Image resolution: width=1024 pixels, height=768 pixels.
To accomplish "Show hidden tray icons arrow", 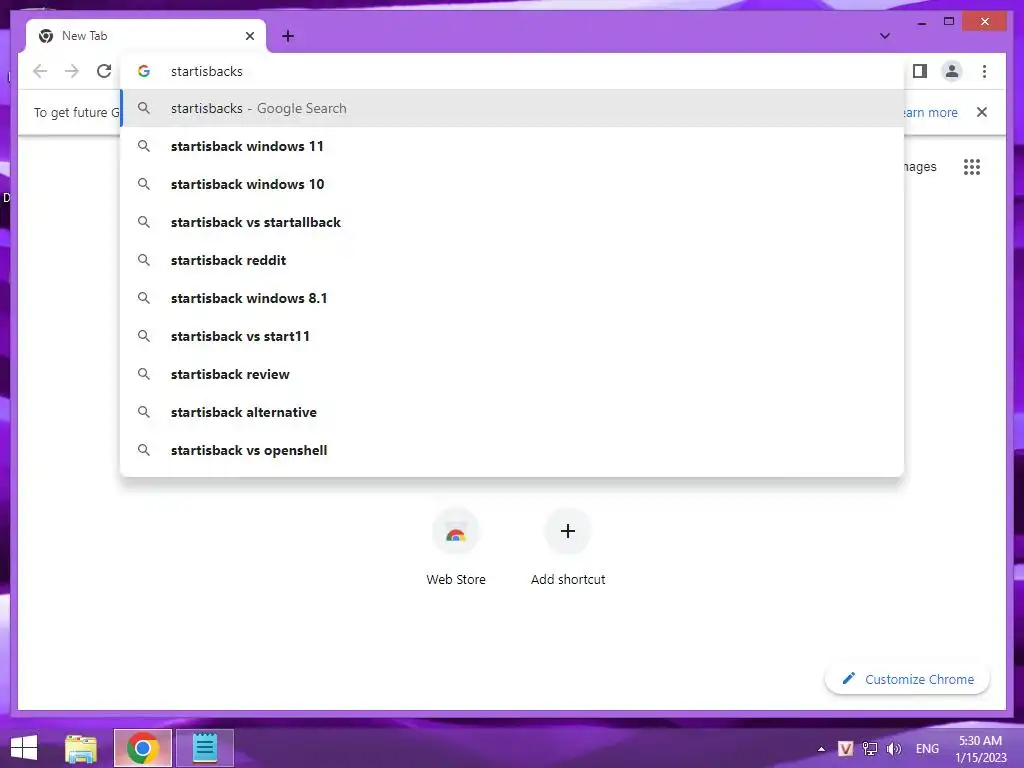I will point(821,749).
